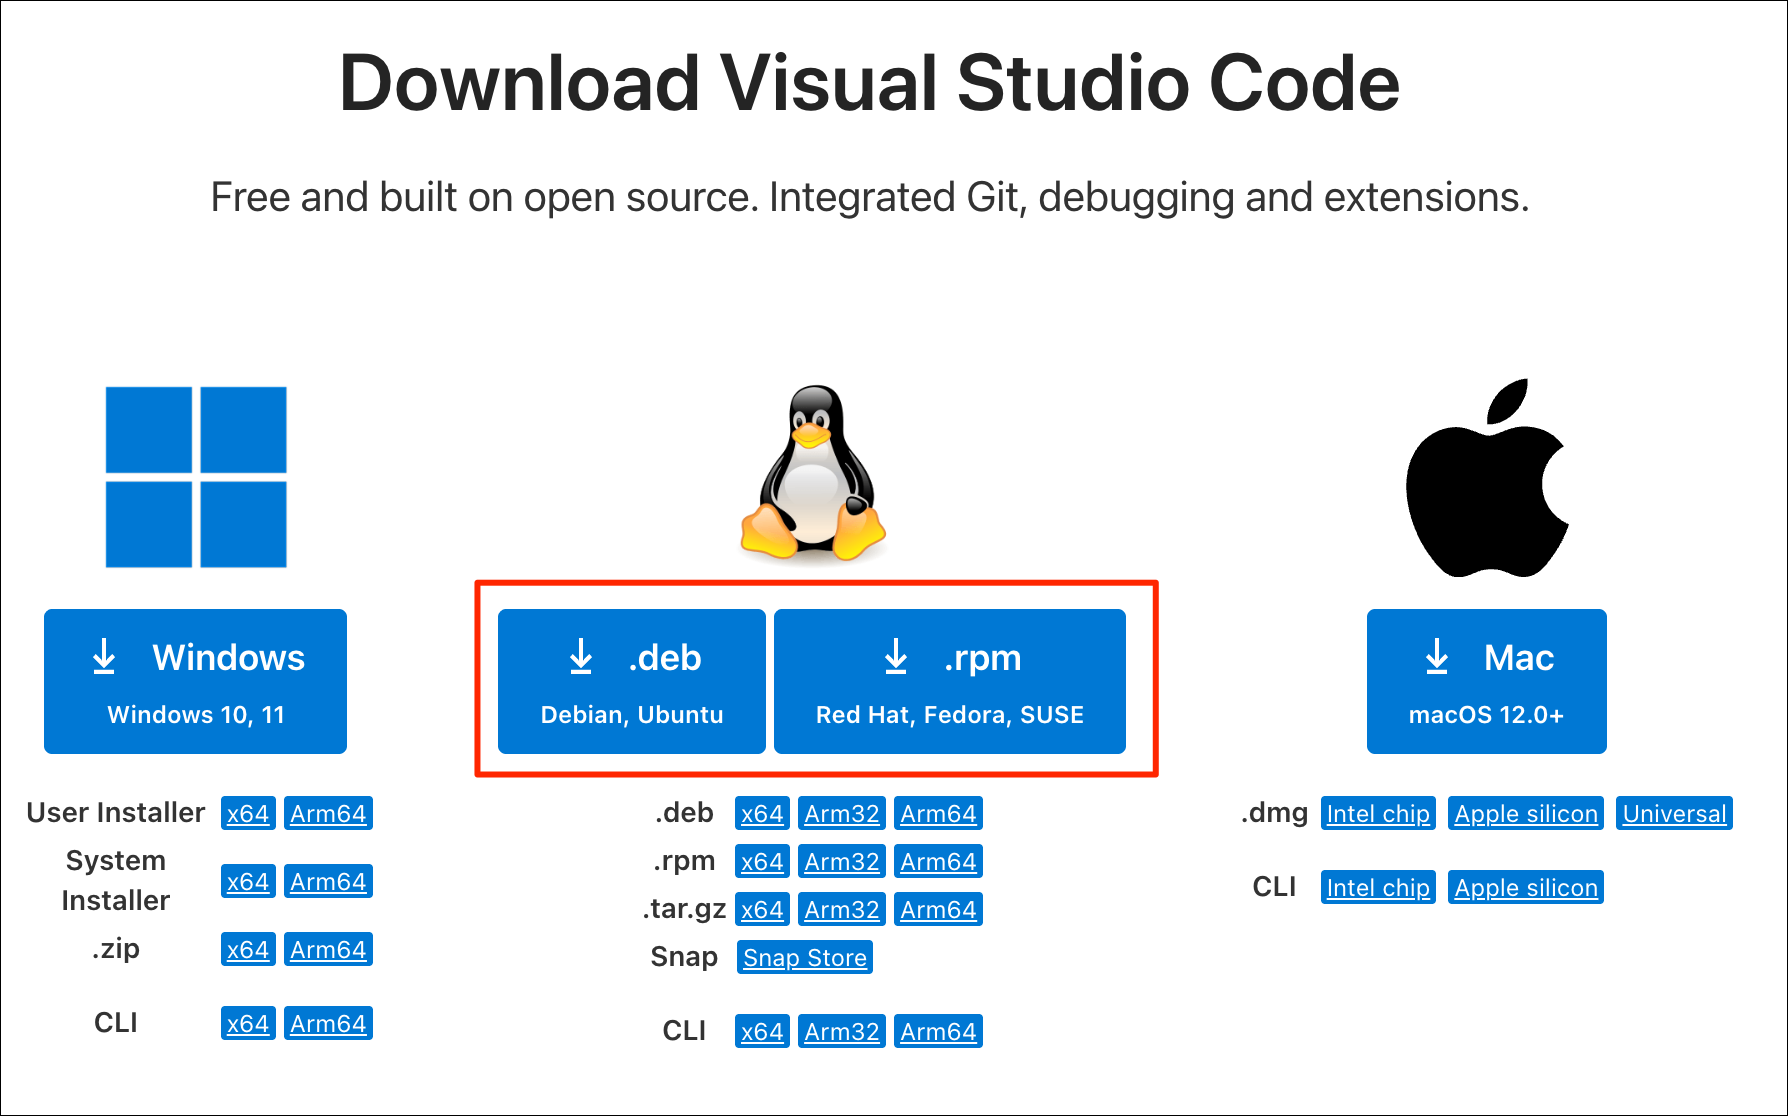Select the Linux .deb Arm32 link
Viewport: 1788px width, 1116px height.
tap(842, 814)
